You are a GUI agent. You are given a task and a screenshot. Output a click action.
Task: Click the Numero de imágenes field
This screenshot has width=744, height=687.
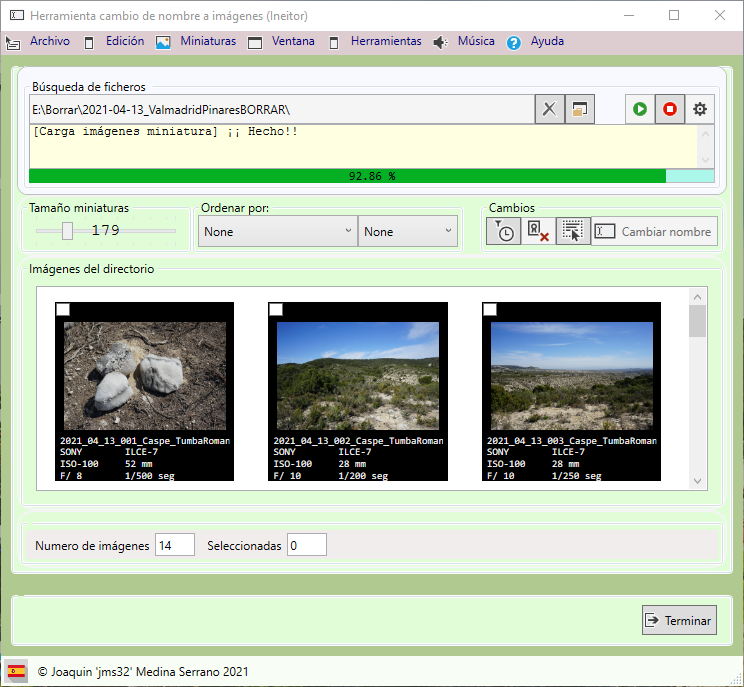(175, 545)
